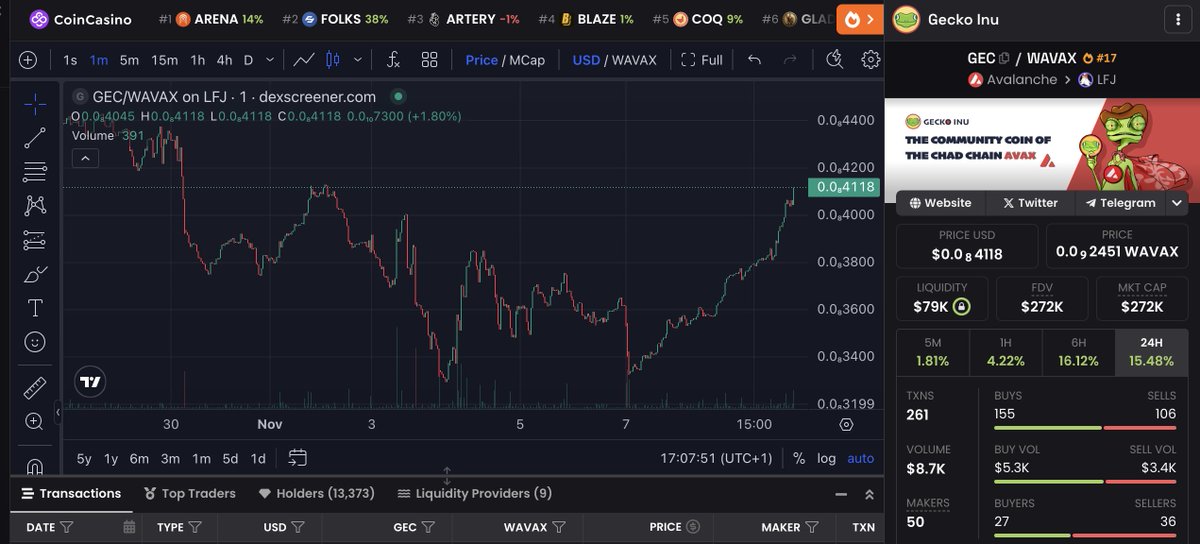Set chart range to 5y
This screenshot has height=544, width=1200.
[84, 458]
